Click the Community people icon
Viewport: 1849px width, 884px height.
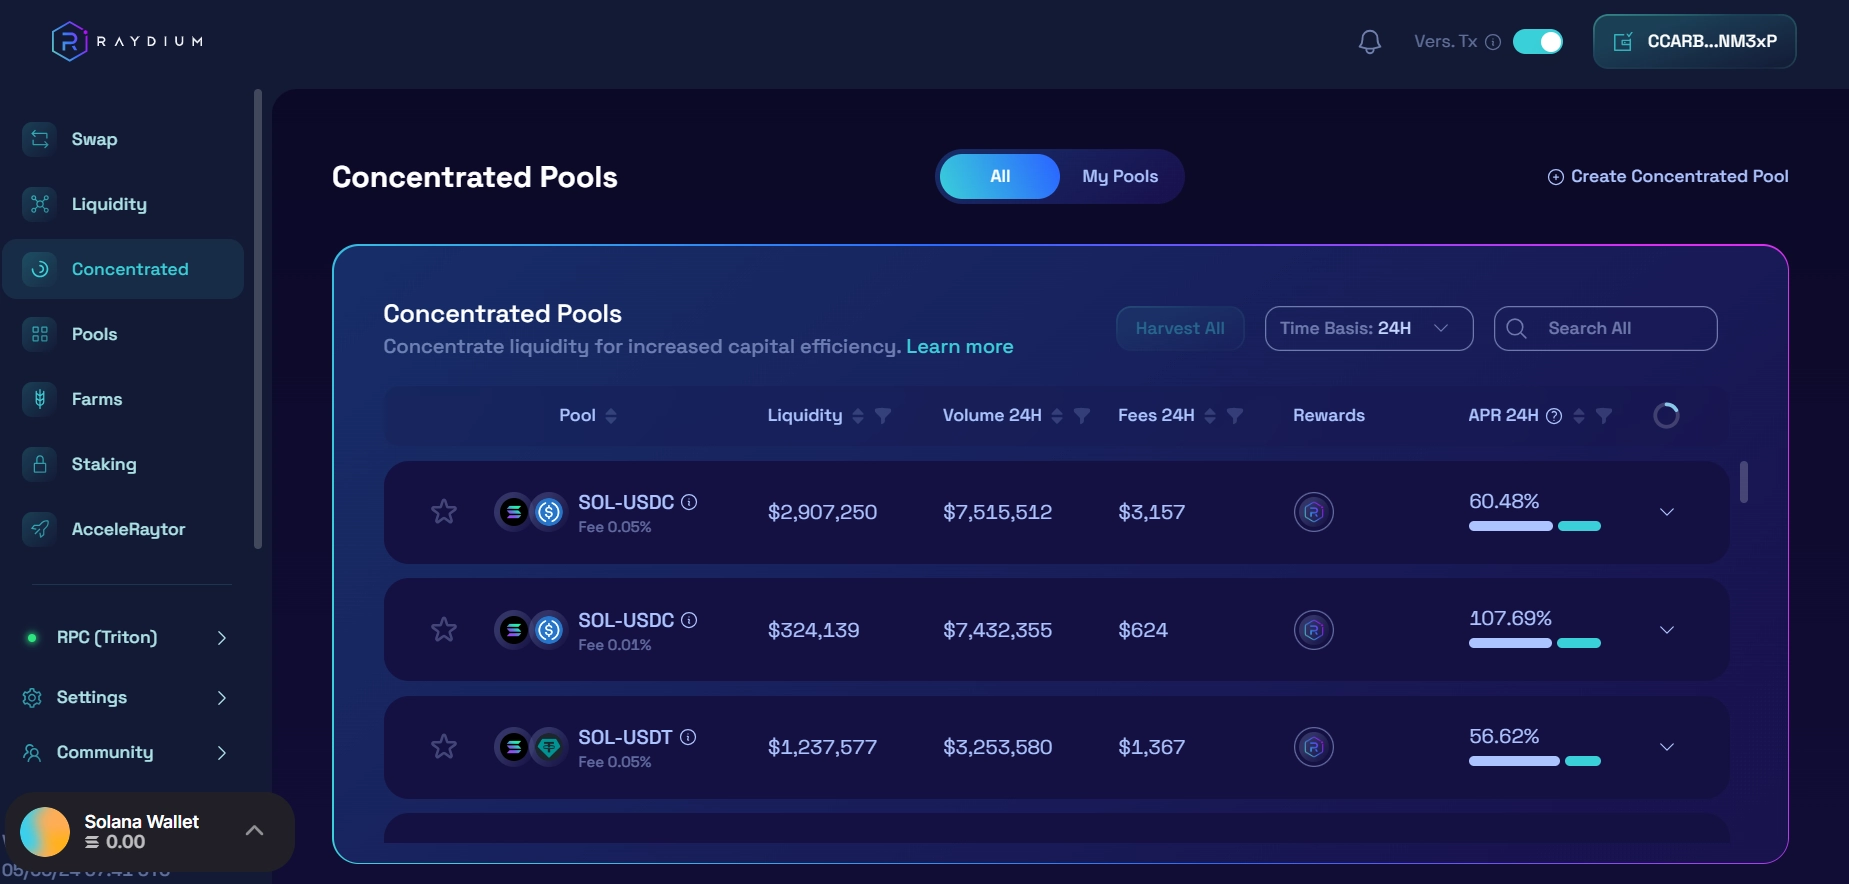point(32,752)
